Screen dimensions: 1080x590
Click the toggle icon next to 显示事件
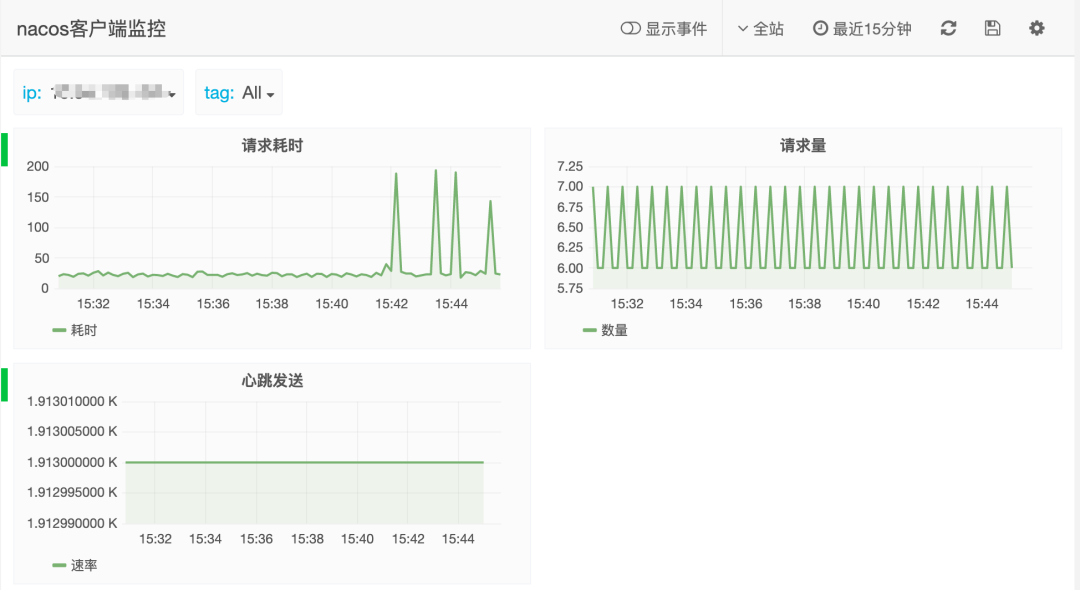pyautogui.click(x=630, y=29)
